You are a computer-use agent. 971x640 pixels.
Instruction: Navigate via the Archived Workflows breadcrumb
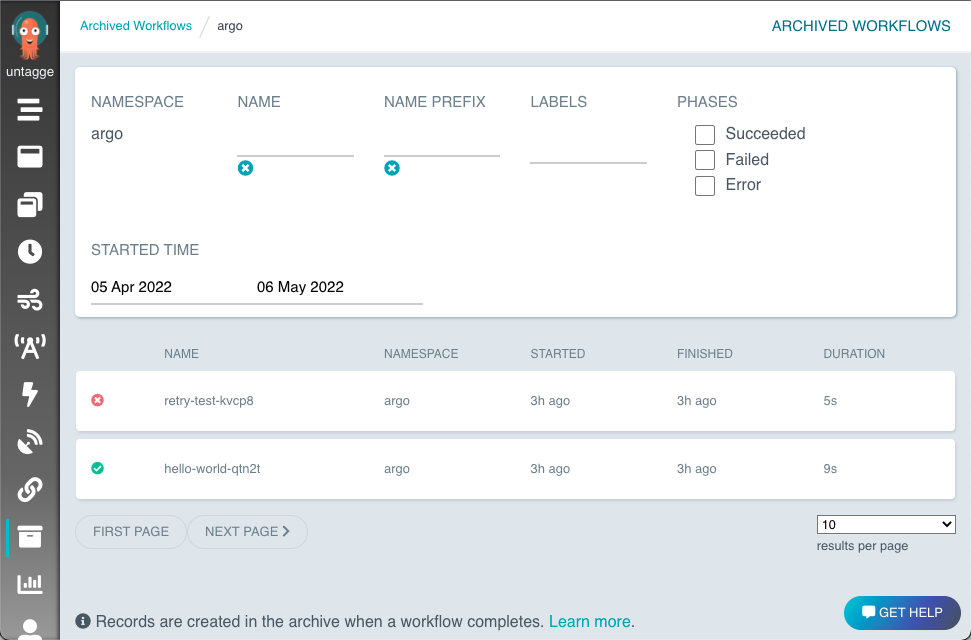coord(136,25)
